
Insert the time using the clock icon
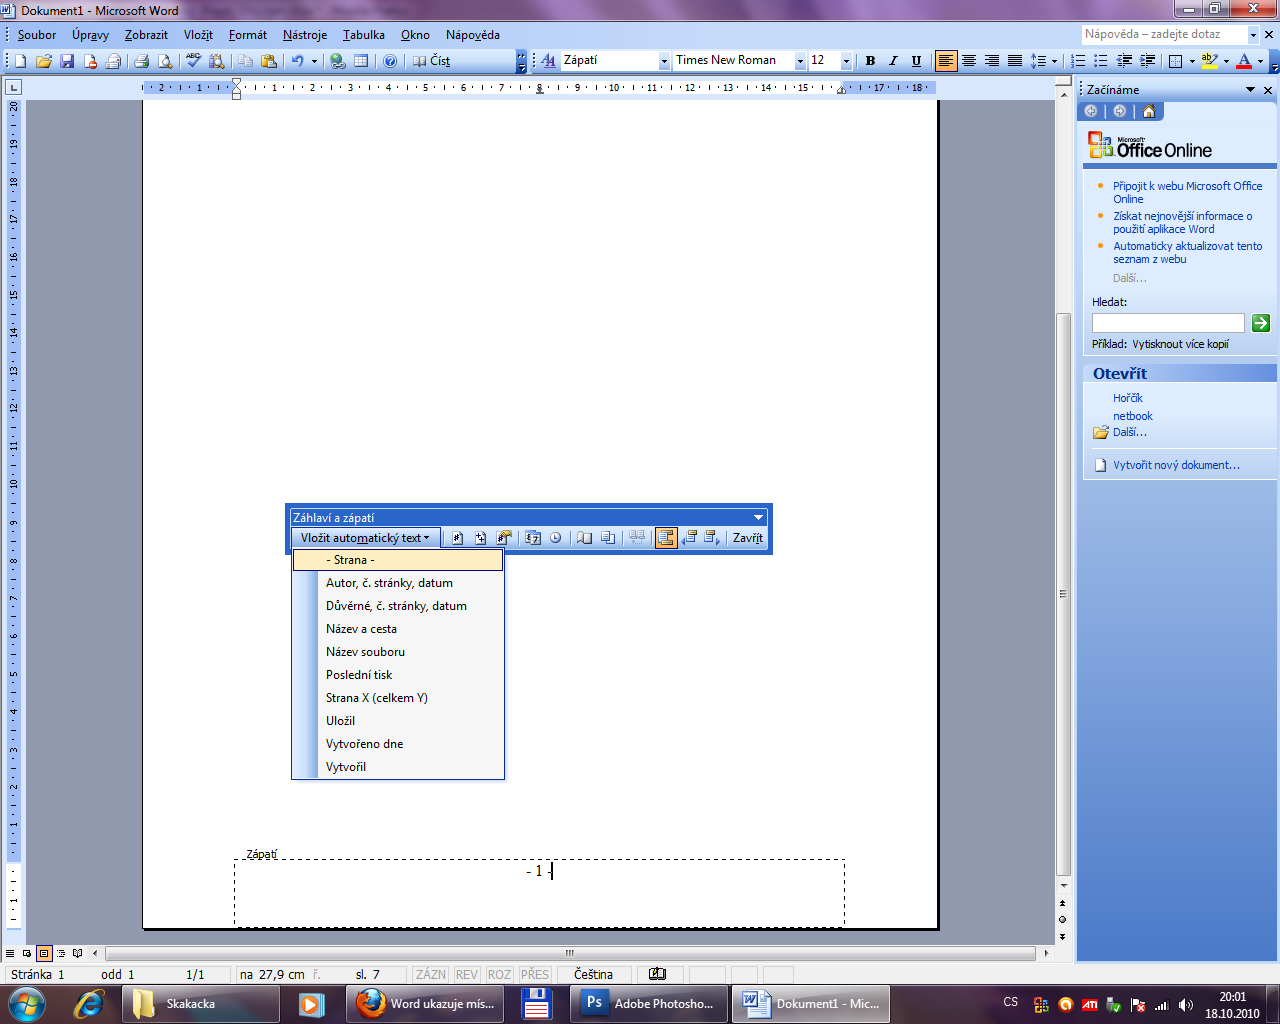pos(556,538)
